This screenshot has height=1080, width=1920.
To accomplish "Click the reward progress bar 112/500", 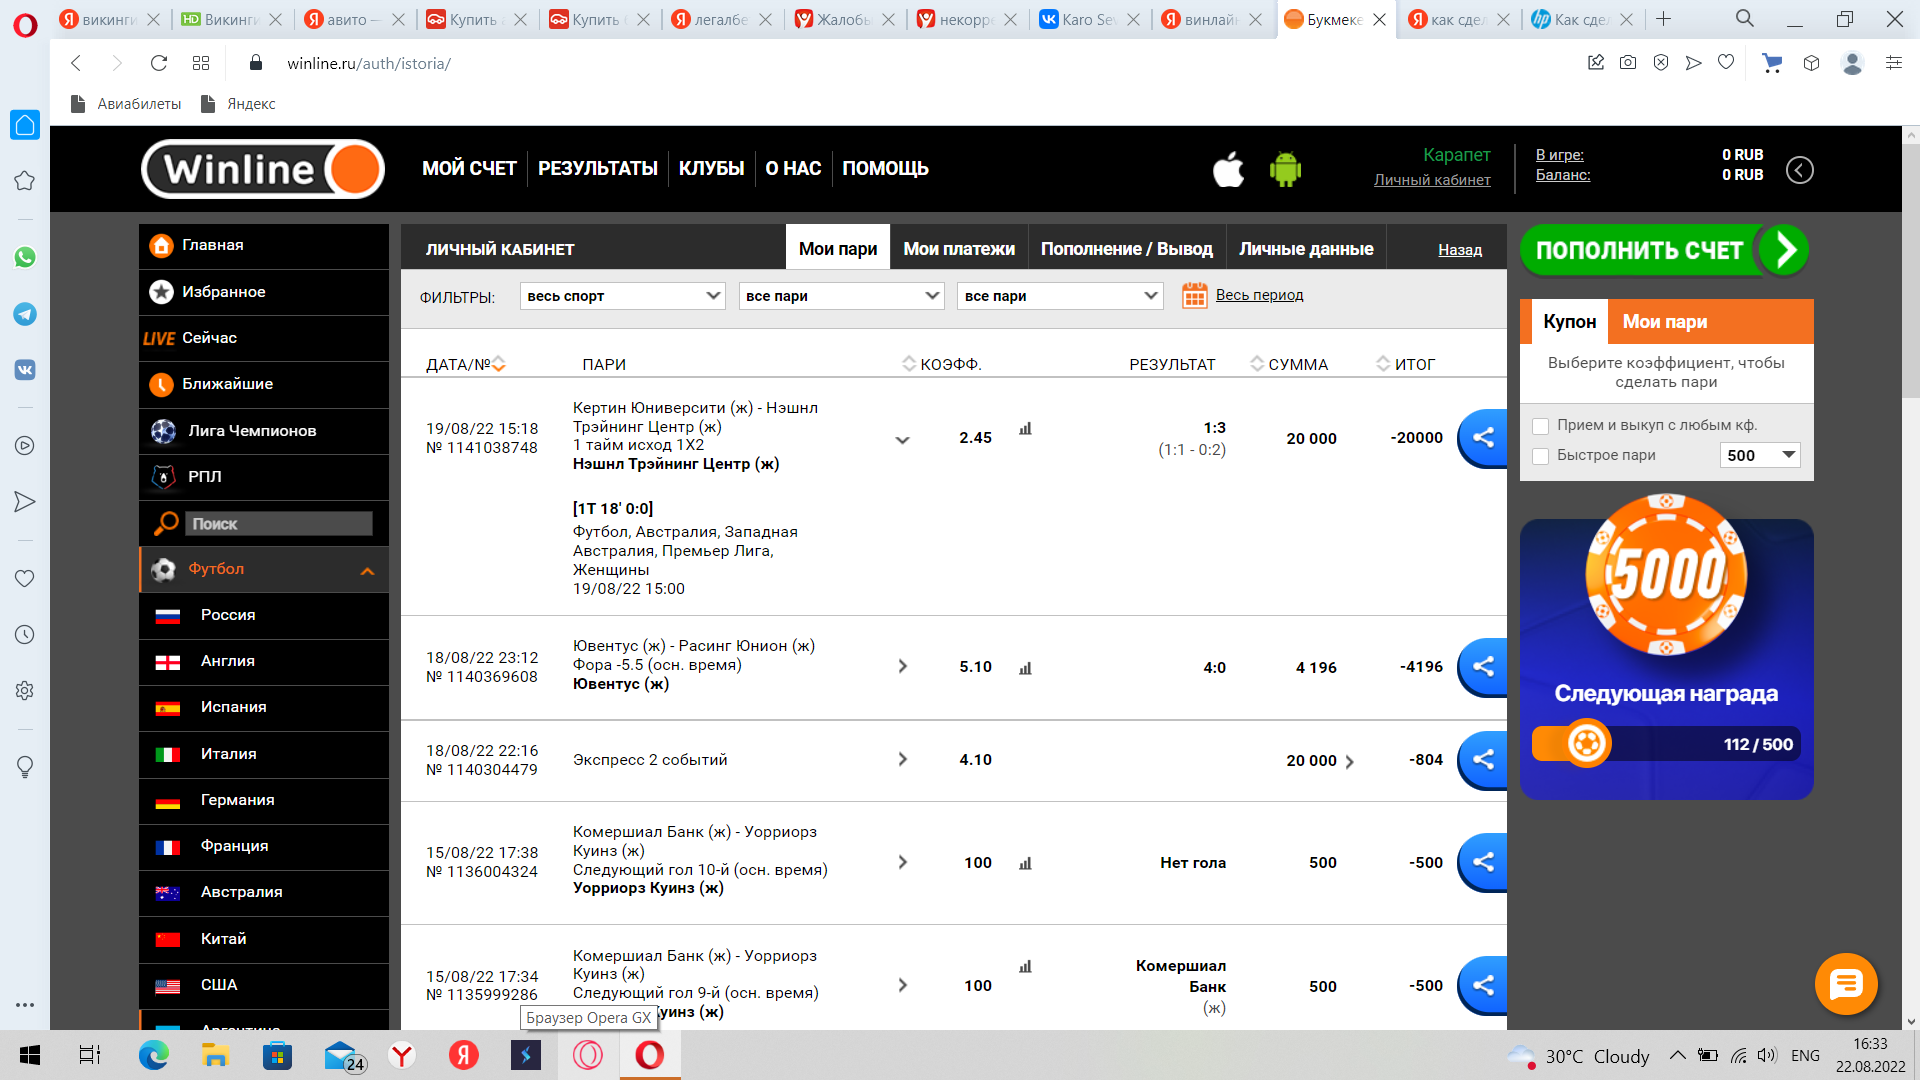I will tap(1665, 744).
